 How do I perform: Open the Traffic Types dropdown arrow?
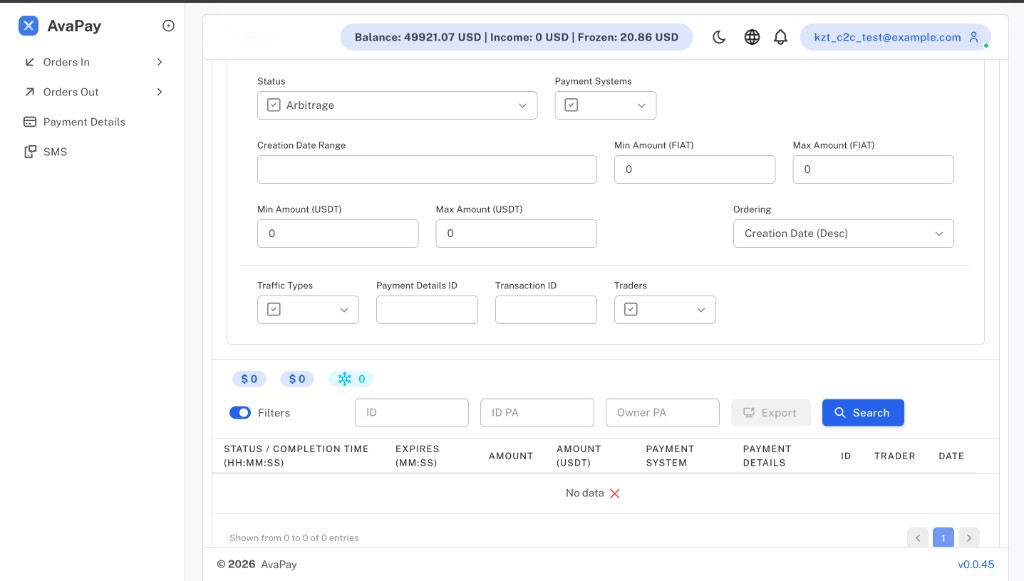(x=344, y=310)
